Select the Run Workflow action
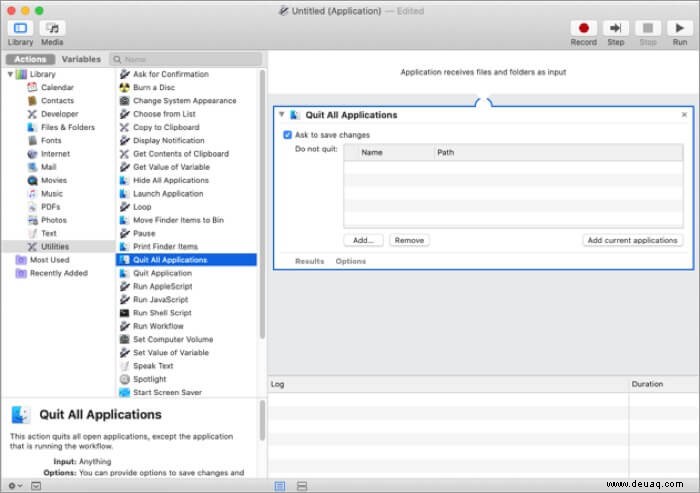Viewport: 700px width, 493px height. (158, 326)
